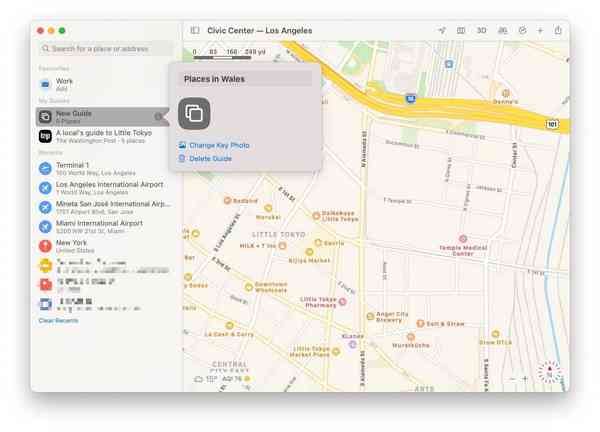
Task: Click the weather and AQI indicator on map
Action: click(222, 379)
